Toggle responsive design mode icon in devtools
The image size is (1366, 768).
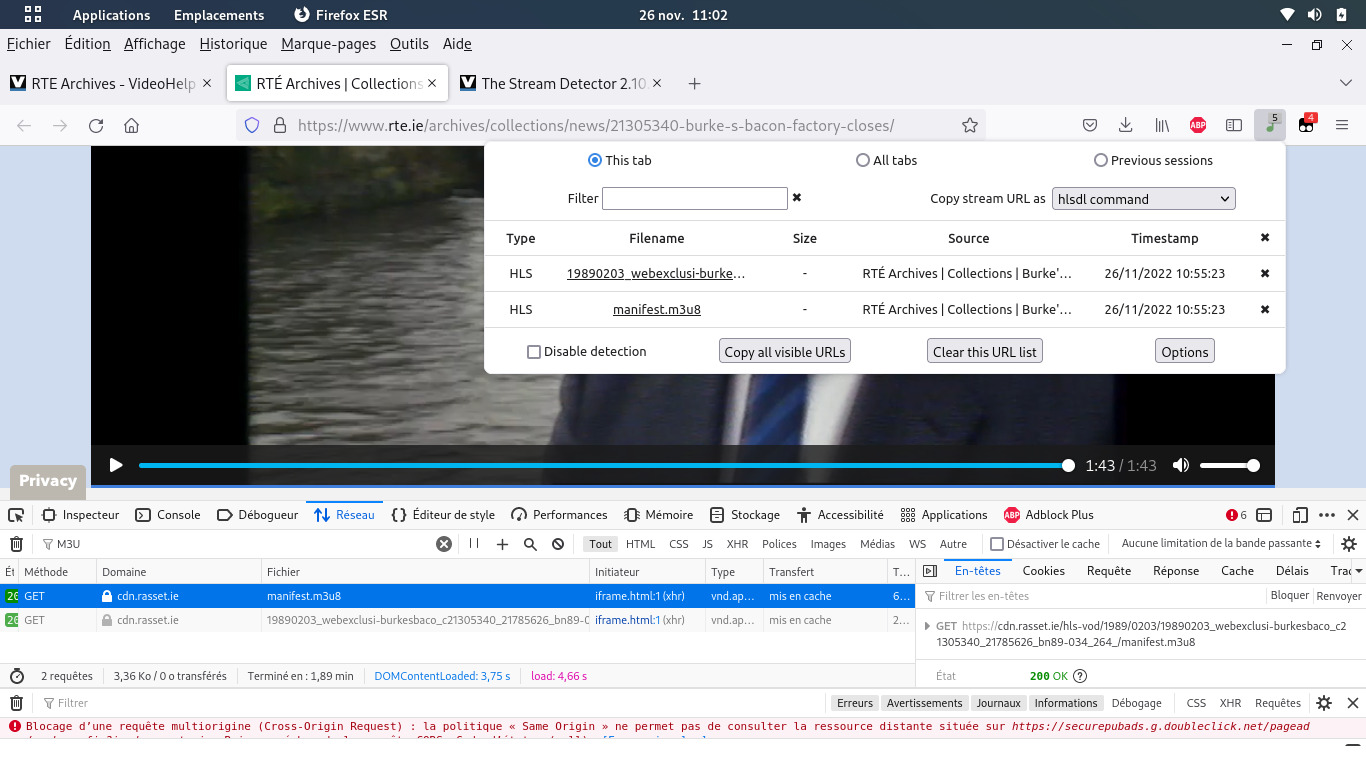(1300, 515)
